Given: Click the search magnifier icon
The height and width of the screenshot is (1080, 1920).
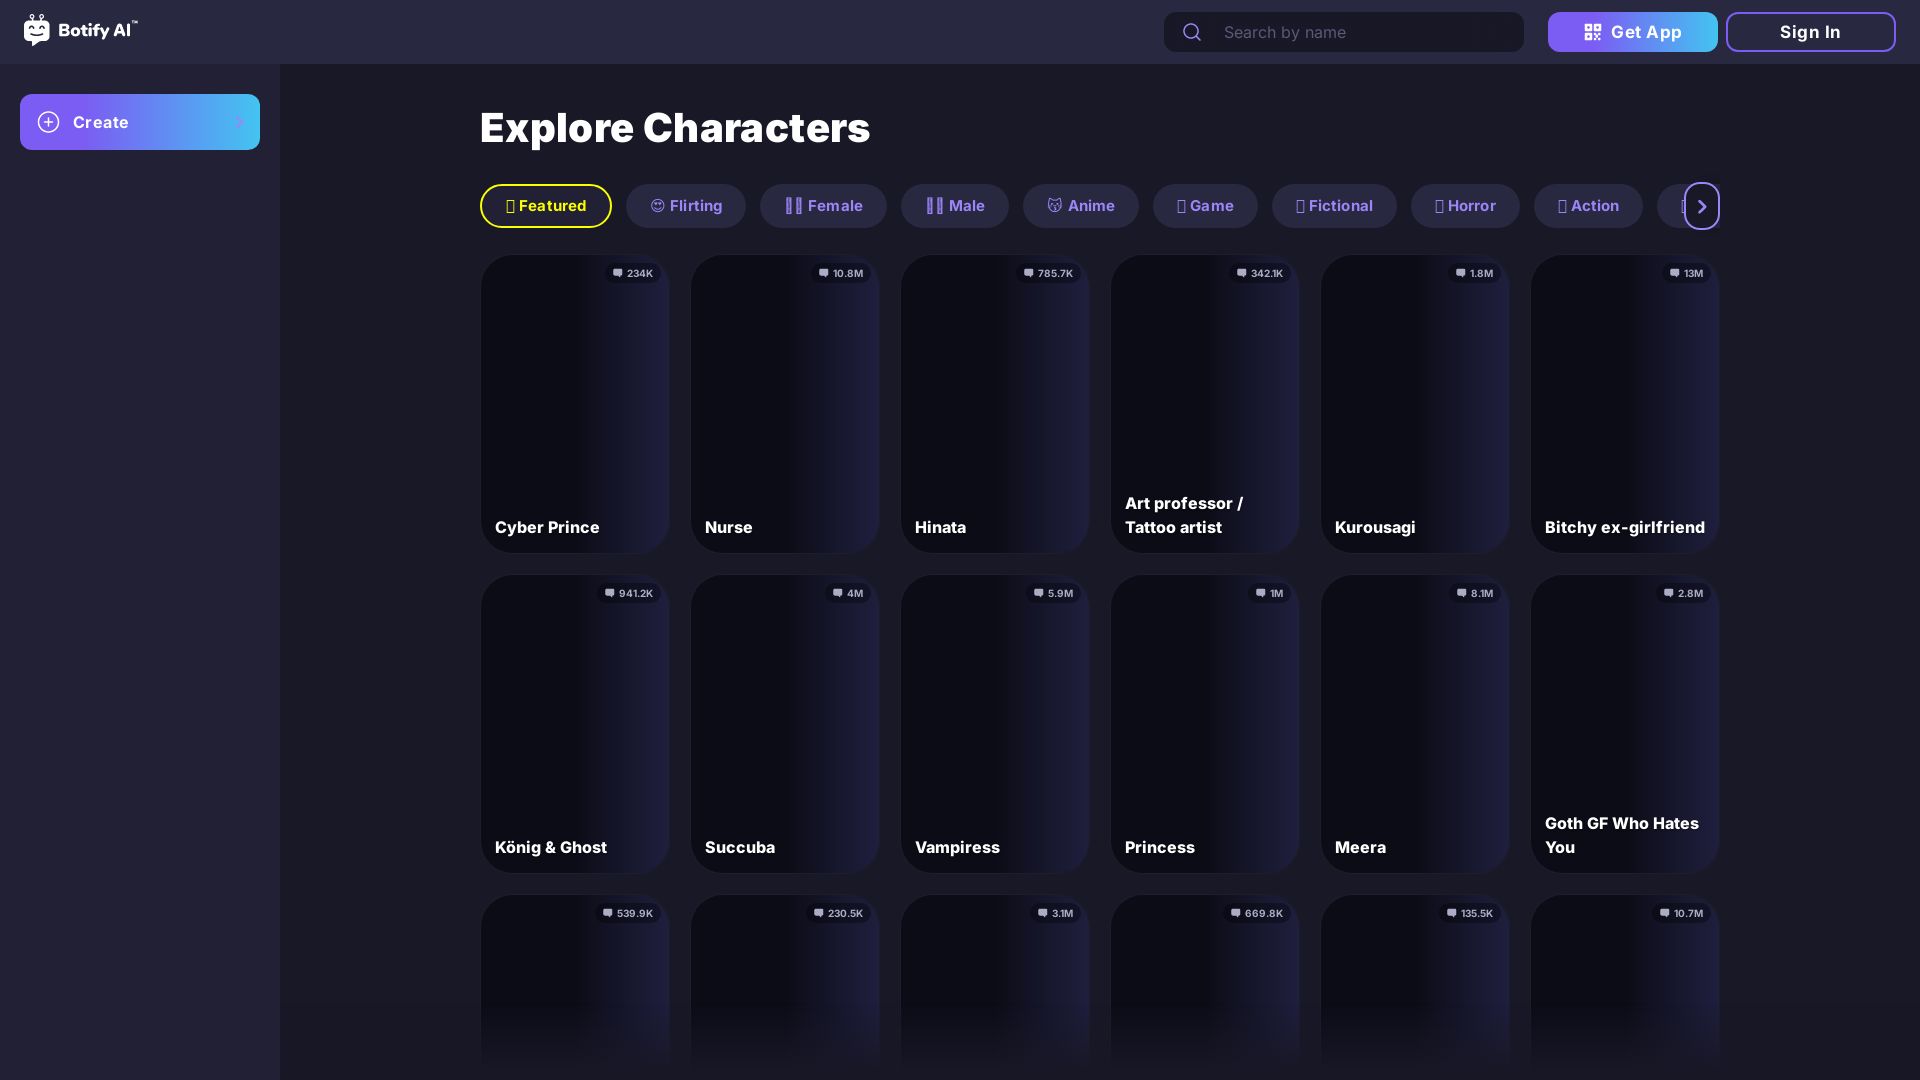Looking at the screenshot, I should [x=1192, y=32].
